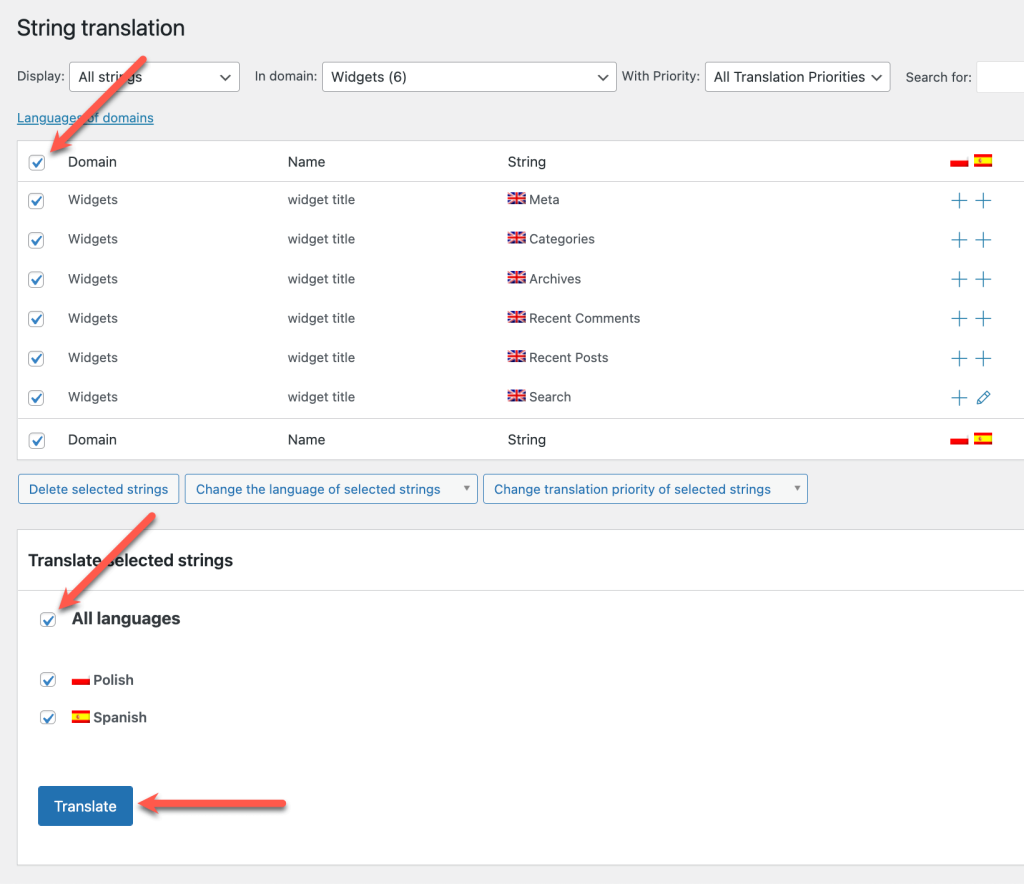The image size is (1024, 884).
Task: Open All Translation Priorities dropdown
Action: point(797,77)
